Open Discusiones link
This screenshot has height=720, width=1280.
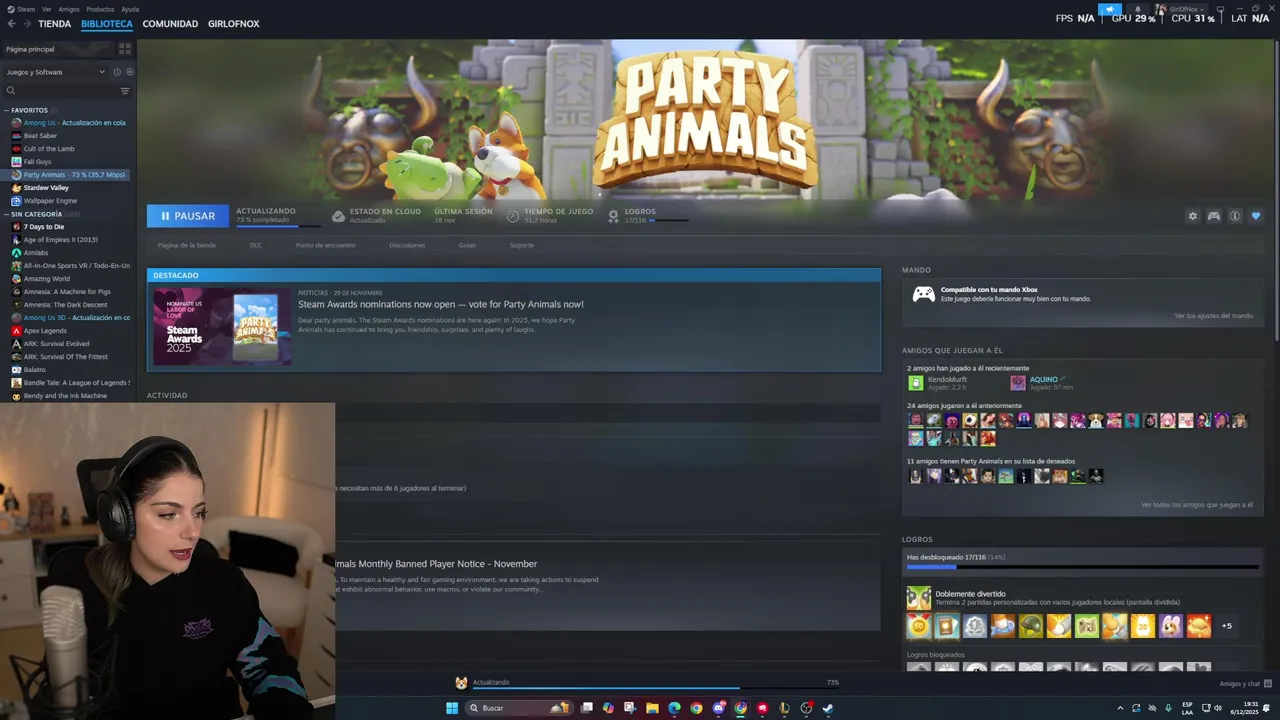[407, 245]
